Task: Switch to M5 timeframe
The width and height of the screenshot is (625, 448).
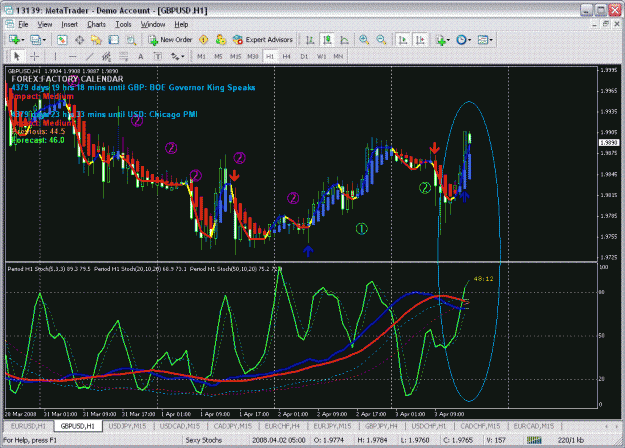Action: point(218,57)
